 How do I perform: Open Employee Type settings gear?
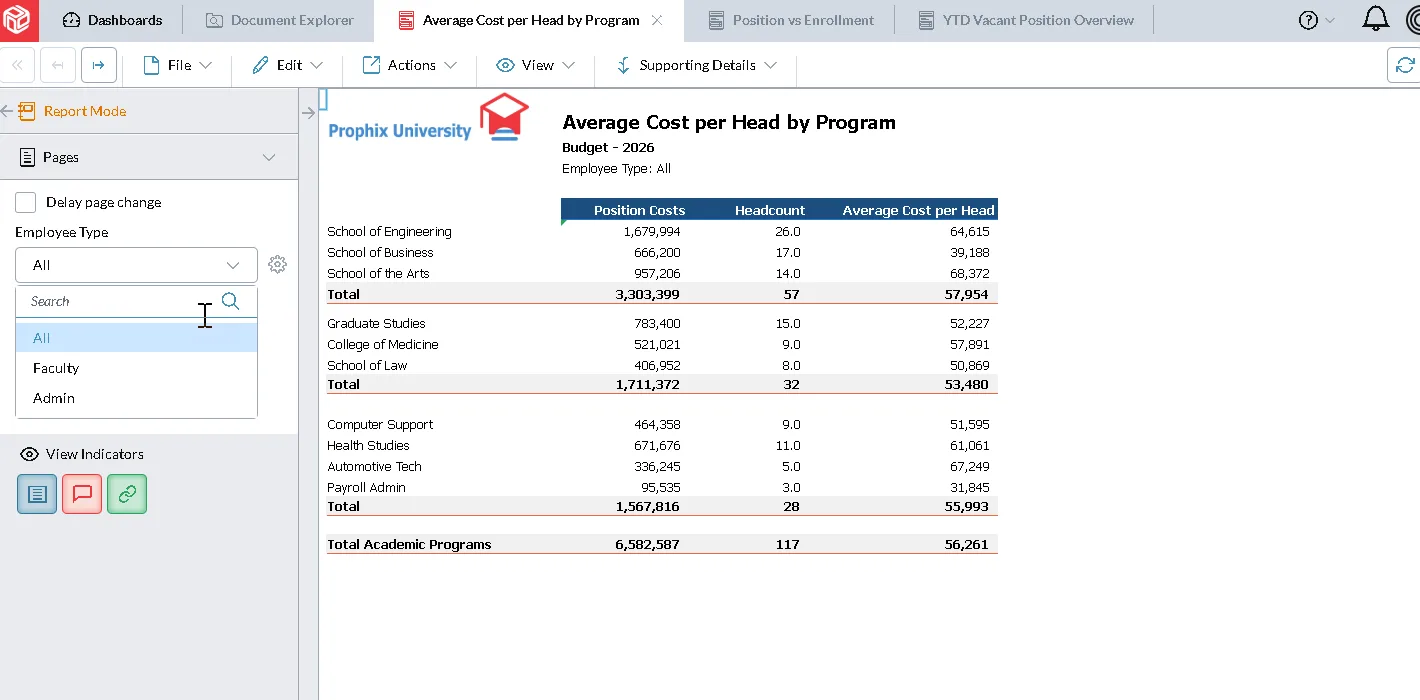point(278,265)
